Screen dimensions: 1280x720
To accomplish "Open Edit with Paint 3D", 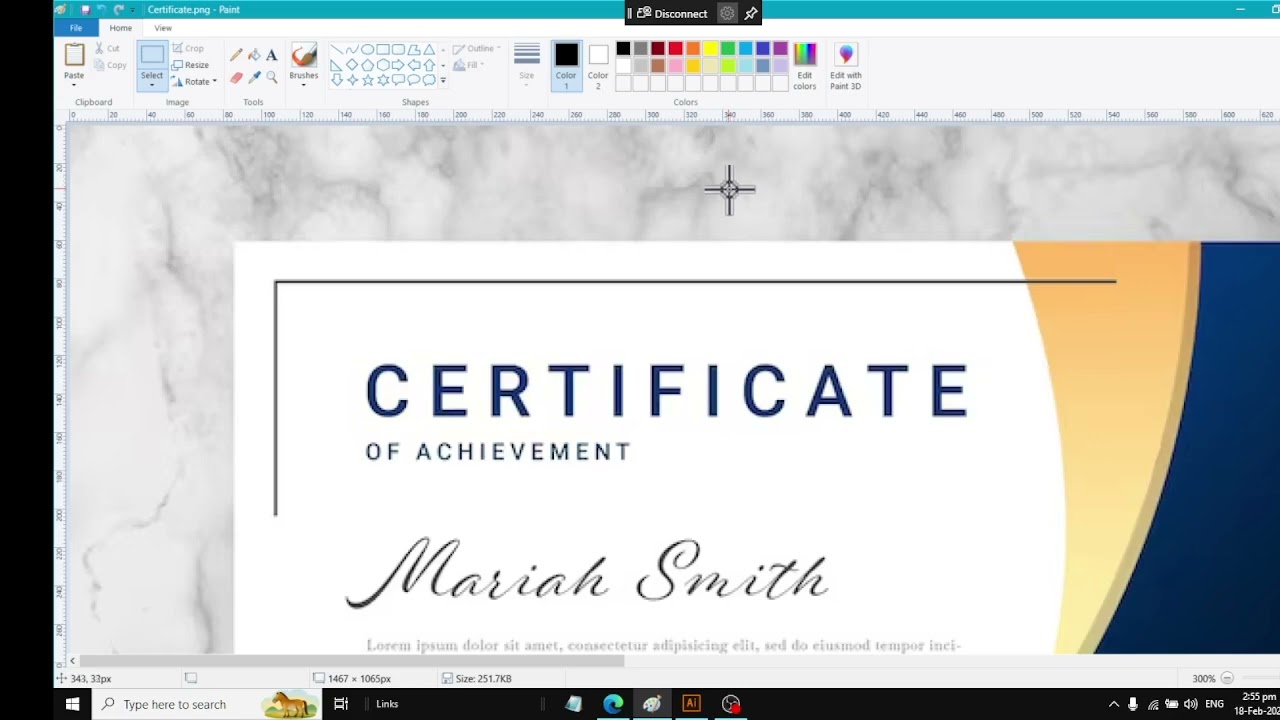I will pyautogui.click(x=845, y=66).
